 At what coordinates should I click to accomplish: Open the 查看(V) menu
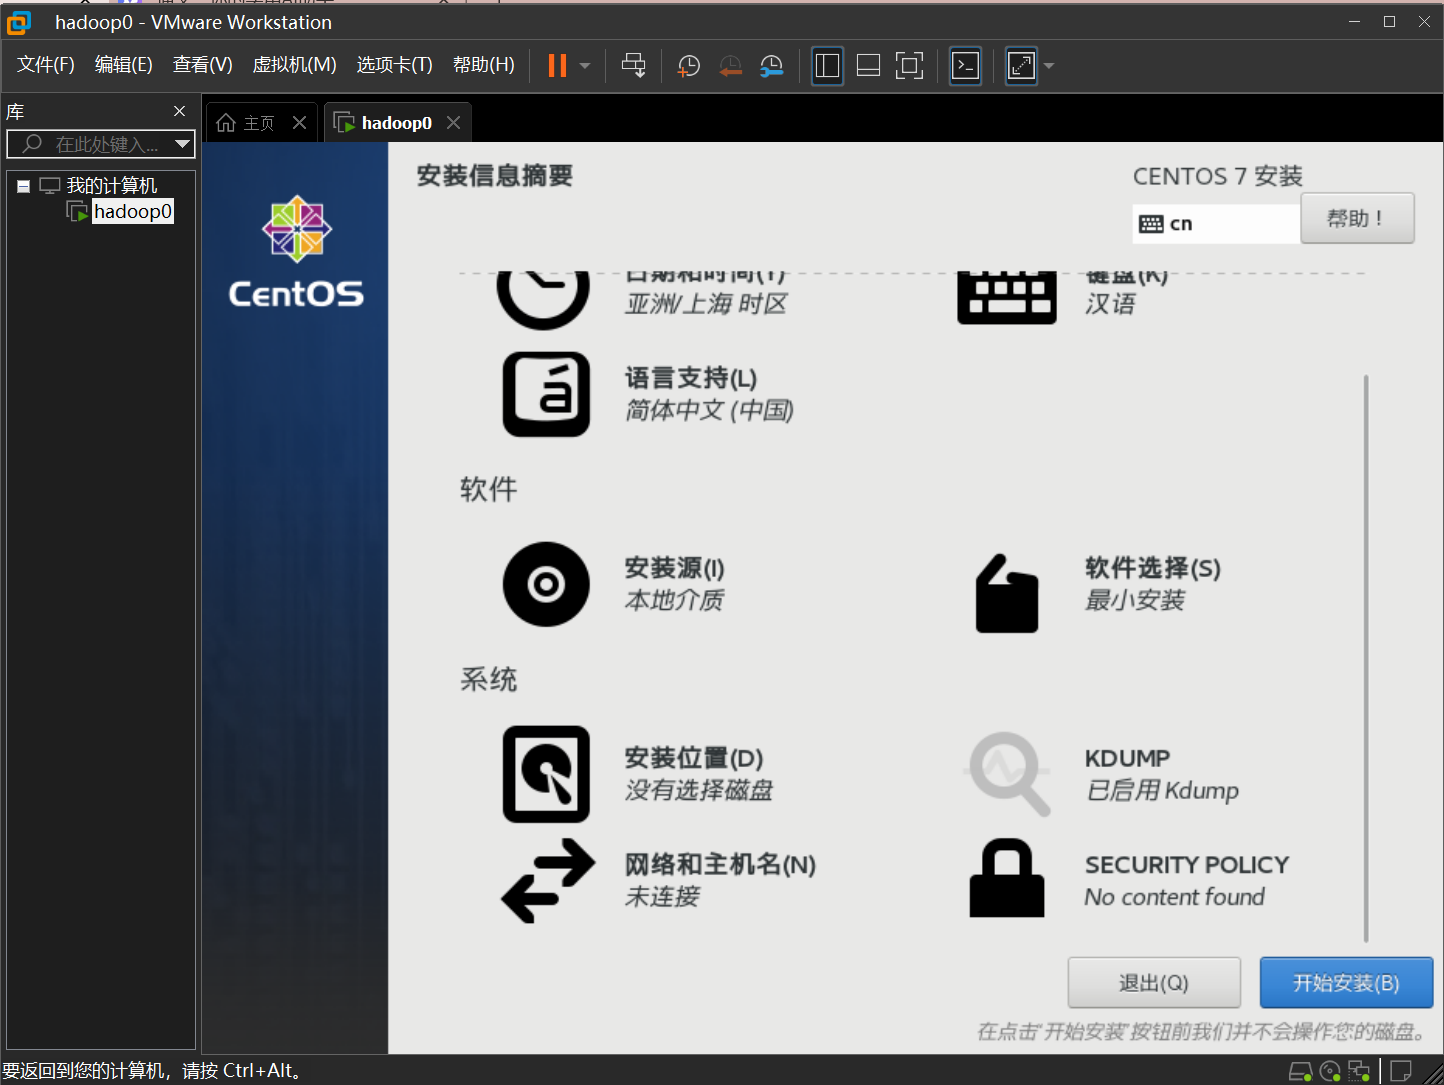203,65
